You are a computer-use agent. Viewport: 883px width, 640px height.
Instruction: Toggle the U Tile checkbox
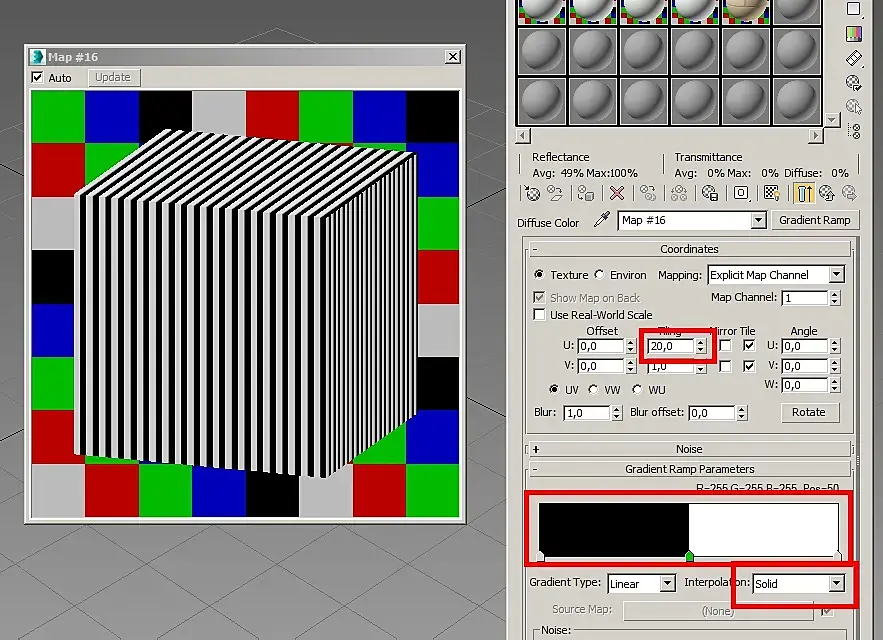748,345
